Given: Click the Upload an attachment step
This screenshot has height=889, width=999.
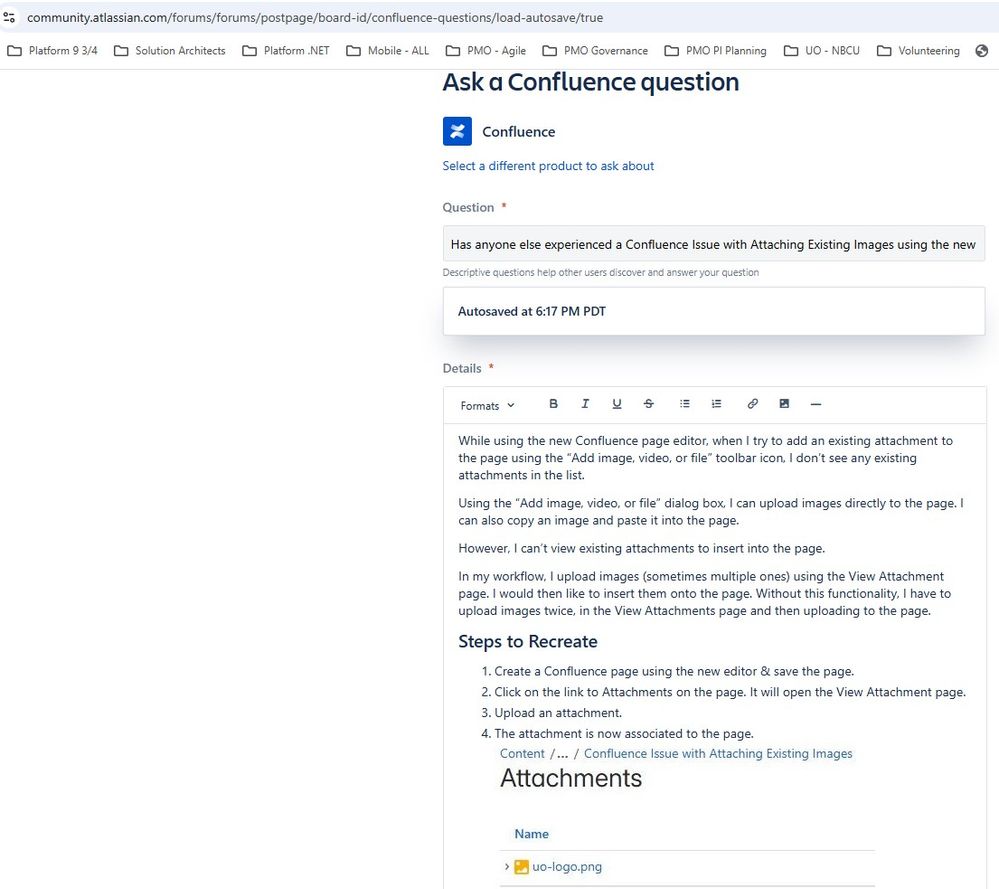Looking at the screenshot, I should (557, 712).
